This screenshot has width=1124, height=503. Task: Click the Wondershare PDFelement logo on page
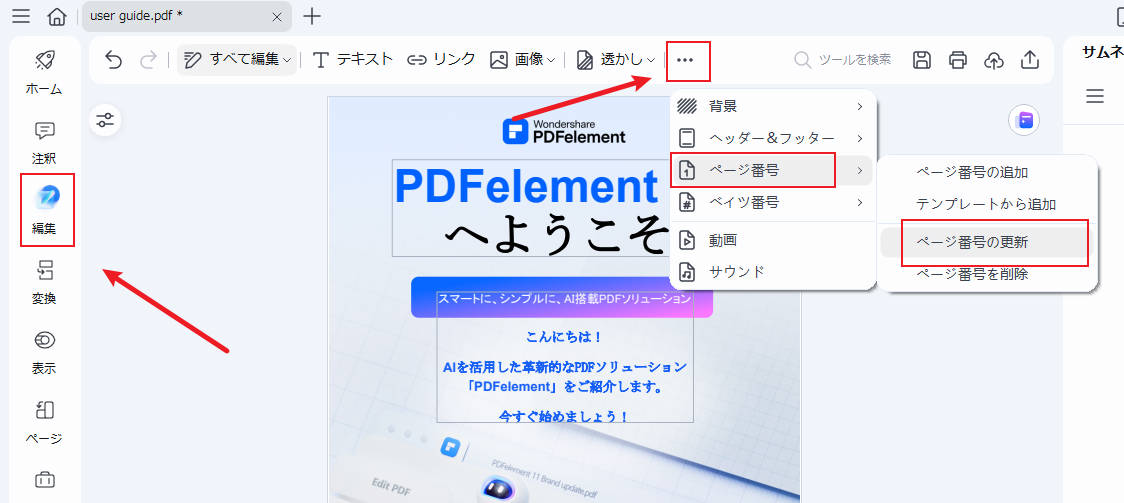(564, 130)
